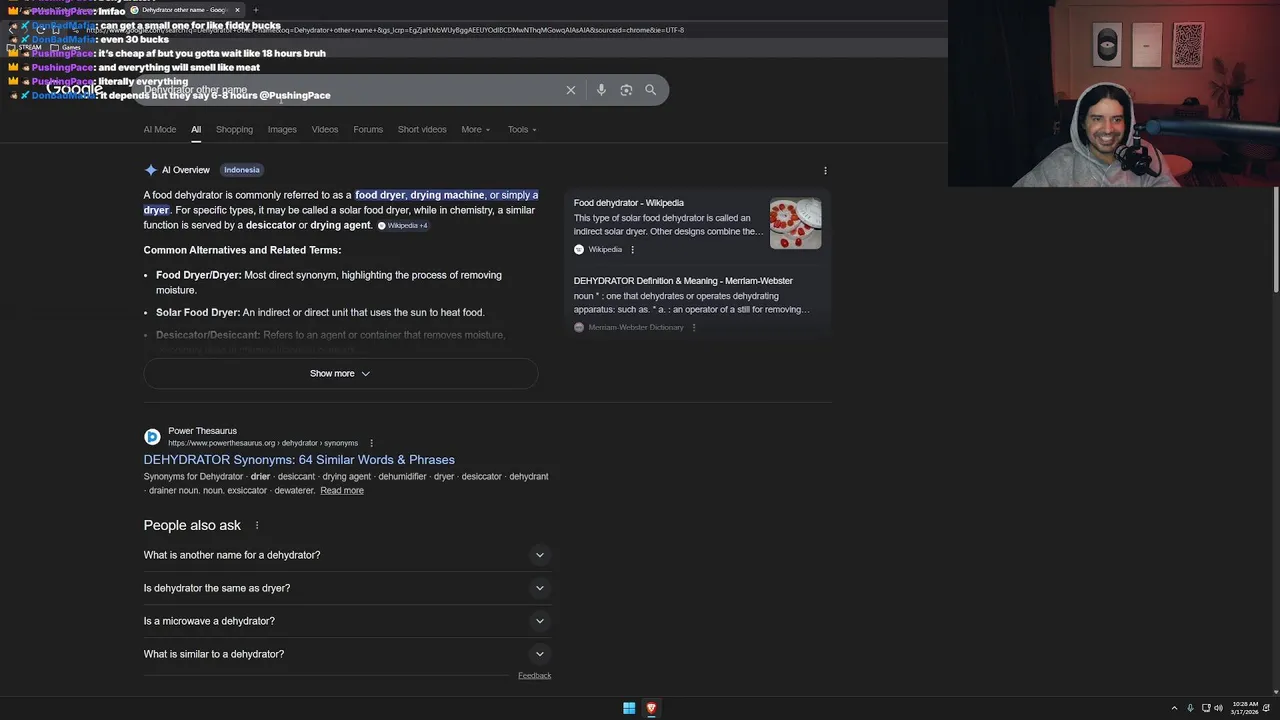Screen dimensions: 1280x720
Task: Click the Feedback link
Action: click(x=534, y=676)
